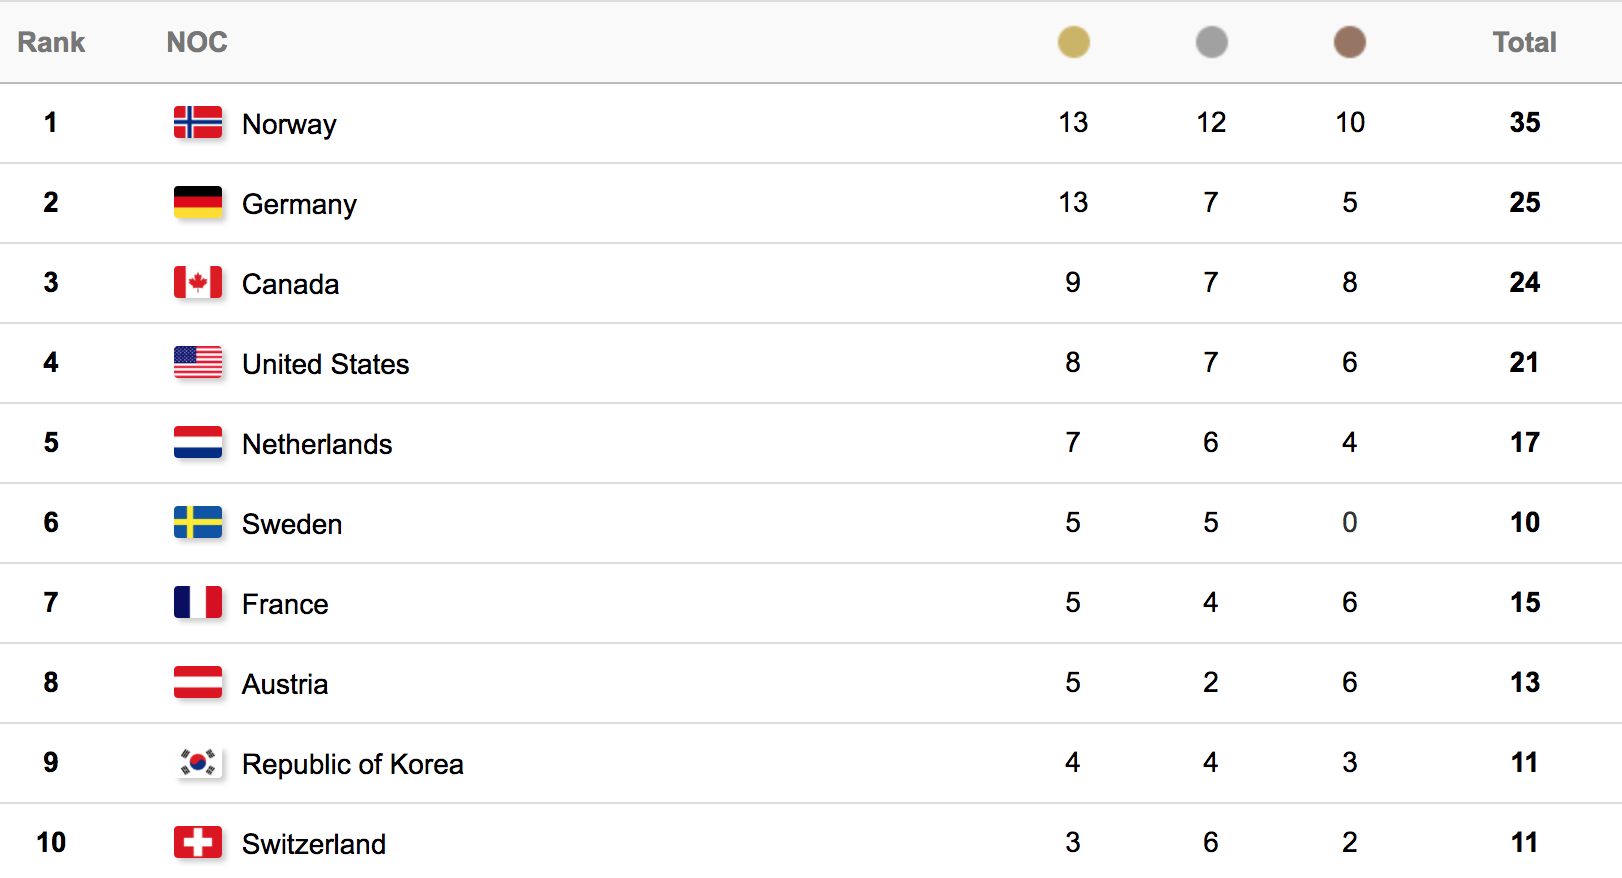Click the gold medal icon column header
Screen dimensions: 1622x878
[1073, 42]
